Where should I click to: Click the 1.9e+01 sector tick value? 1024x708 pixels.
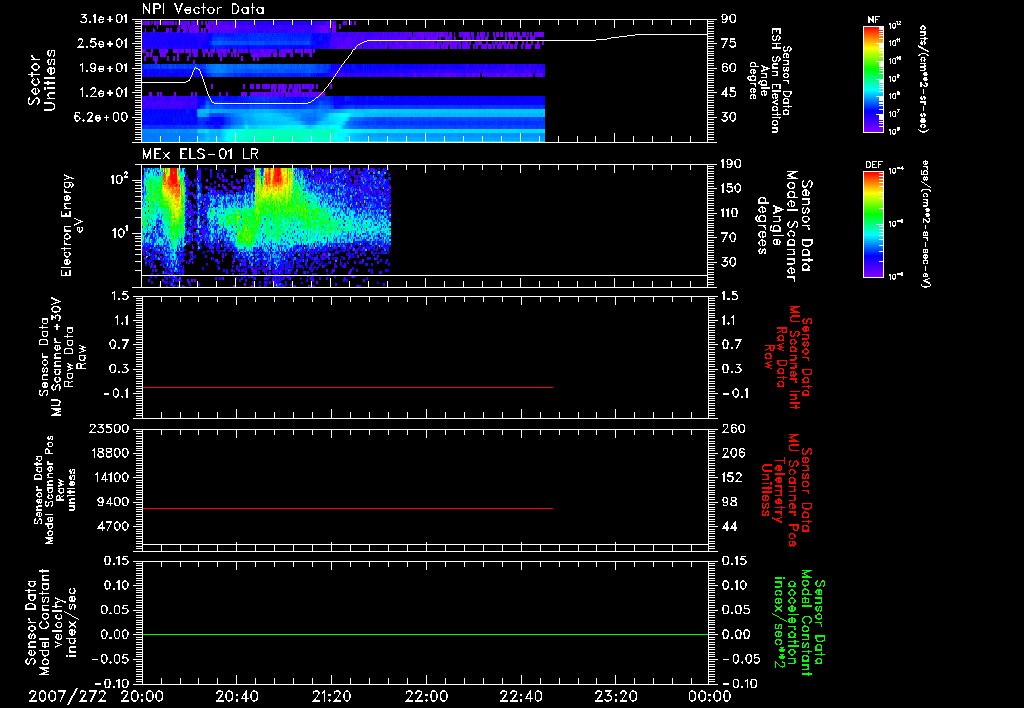103,68
